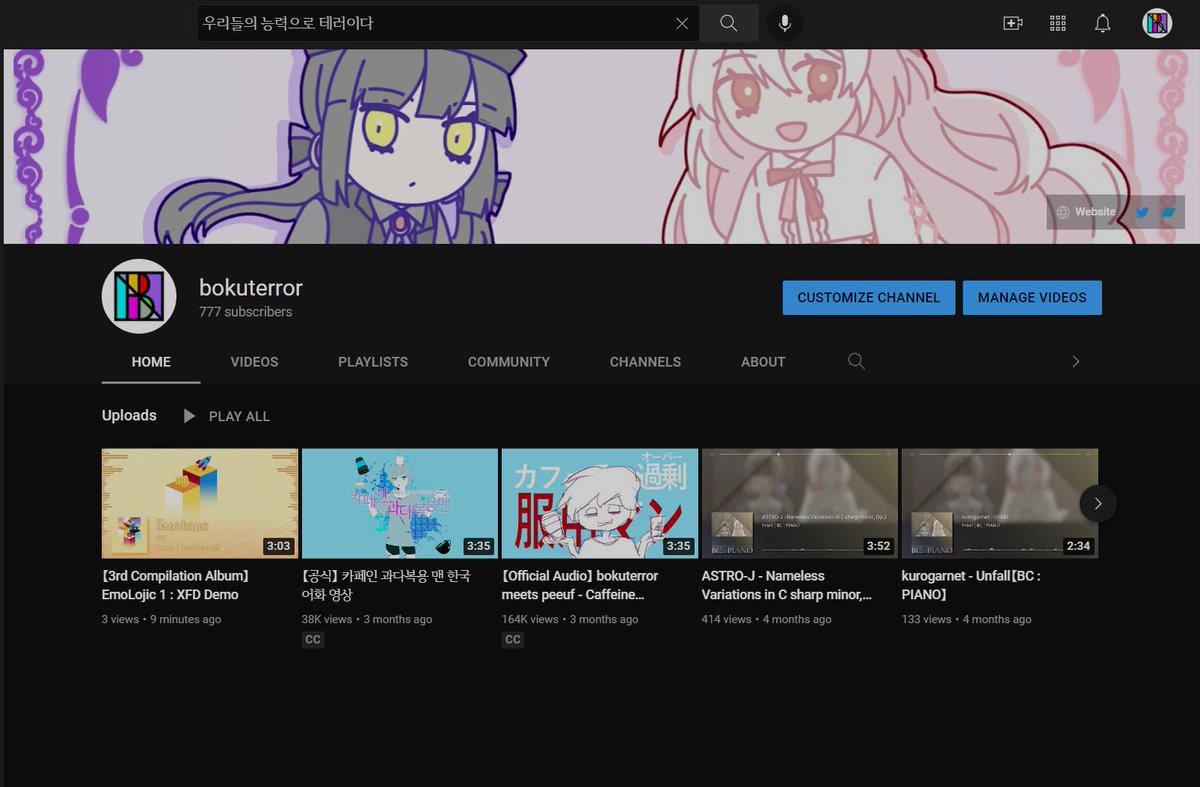Open title 'ASTRO-J - Nameless Variations'
Viewport: 1200px width, 787px height.
pyautogui.click(x=787, y=585)
